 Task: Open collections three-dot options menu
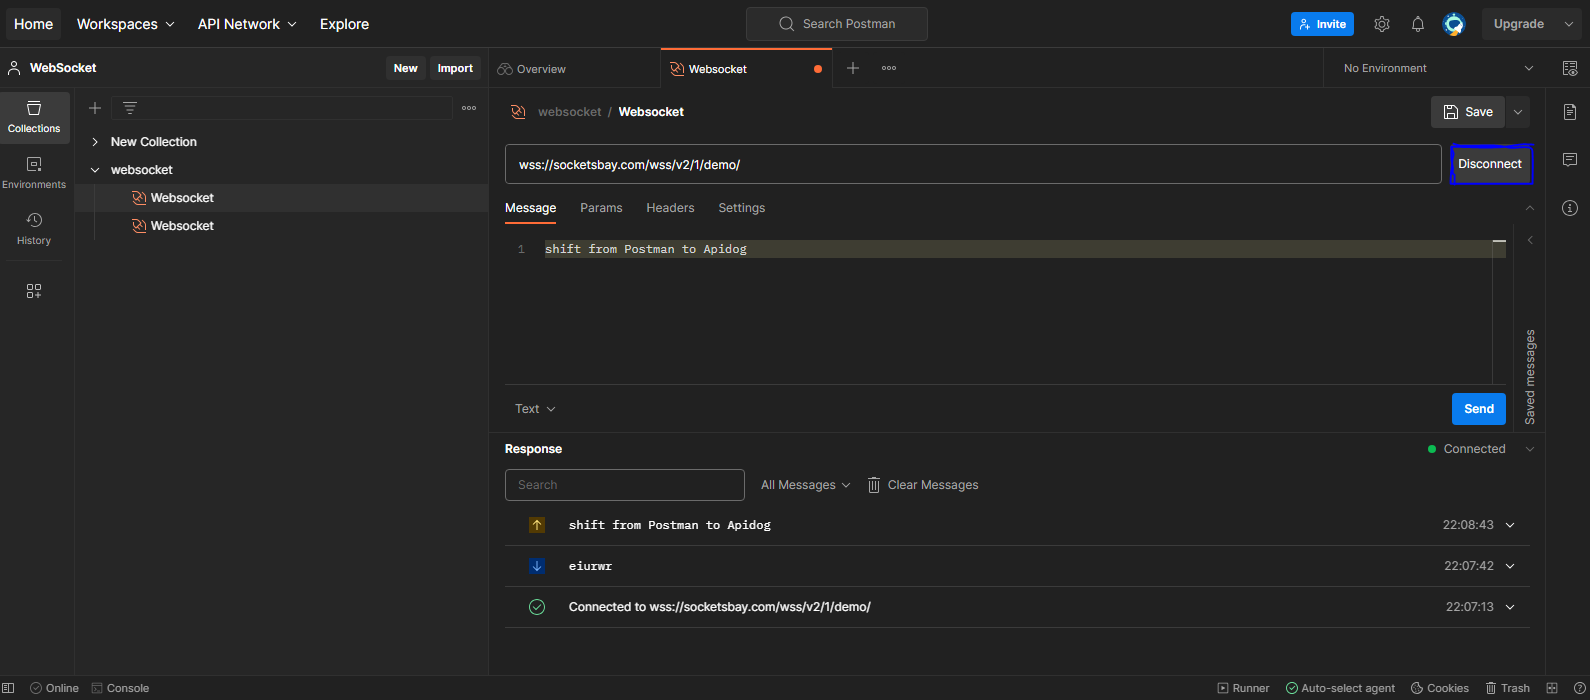pos(469,108)
